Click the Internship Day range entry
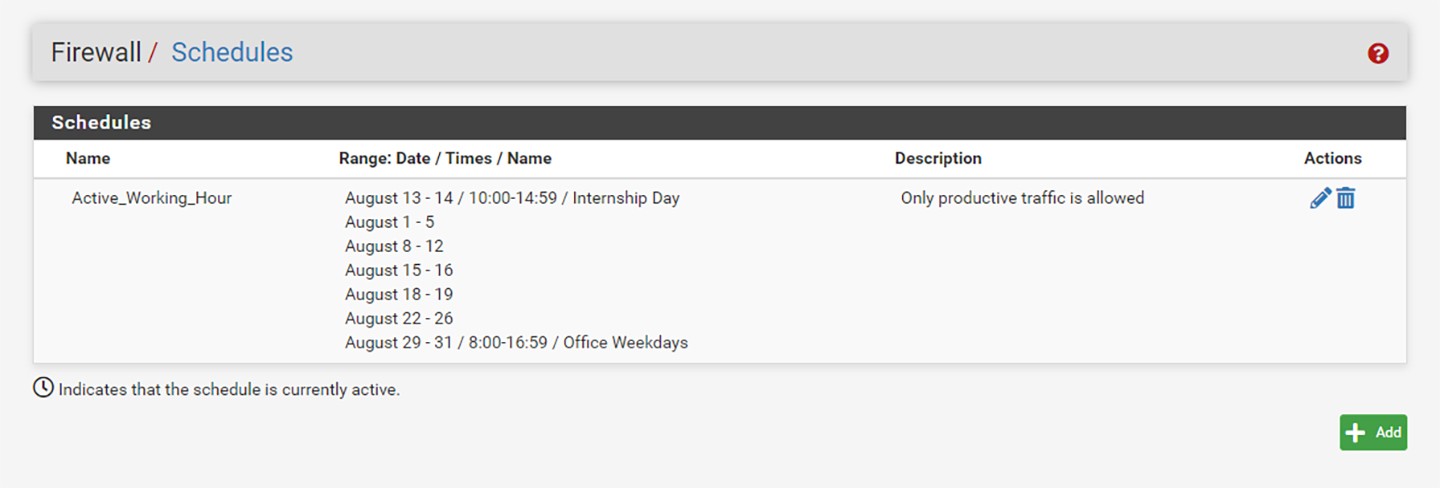 point(512,198)
